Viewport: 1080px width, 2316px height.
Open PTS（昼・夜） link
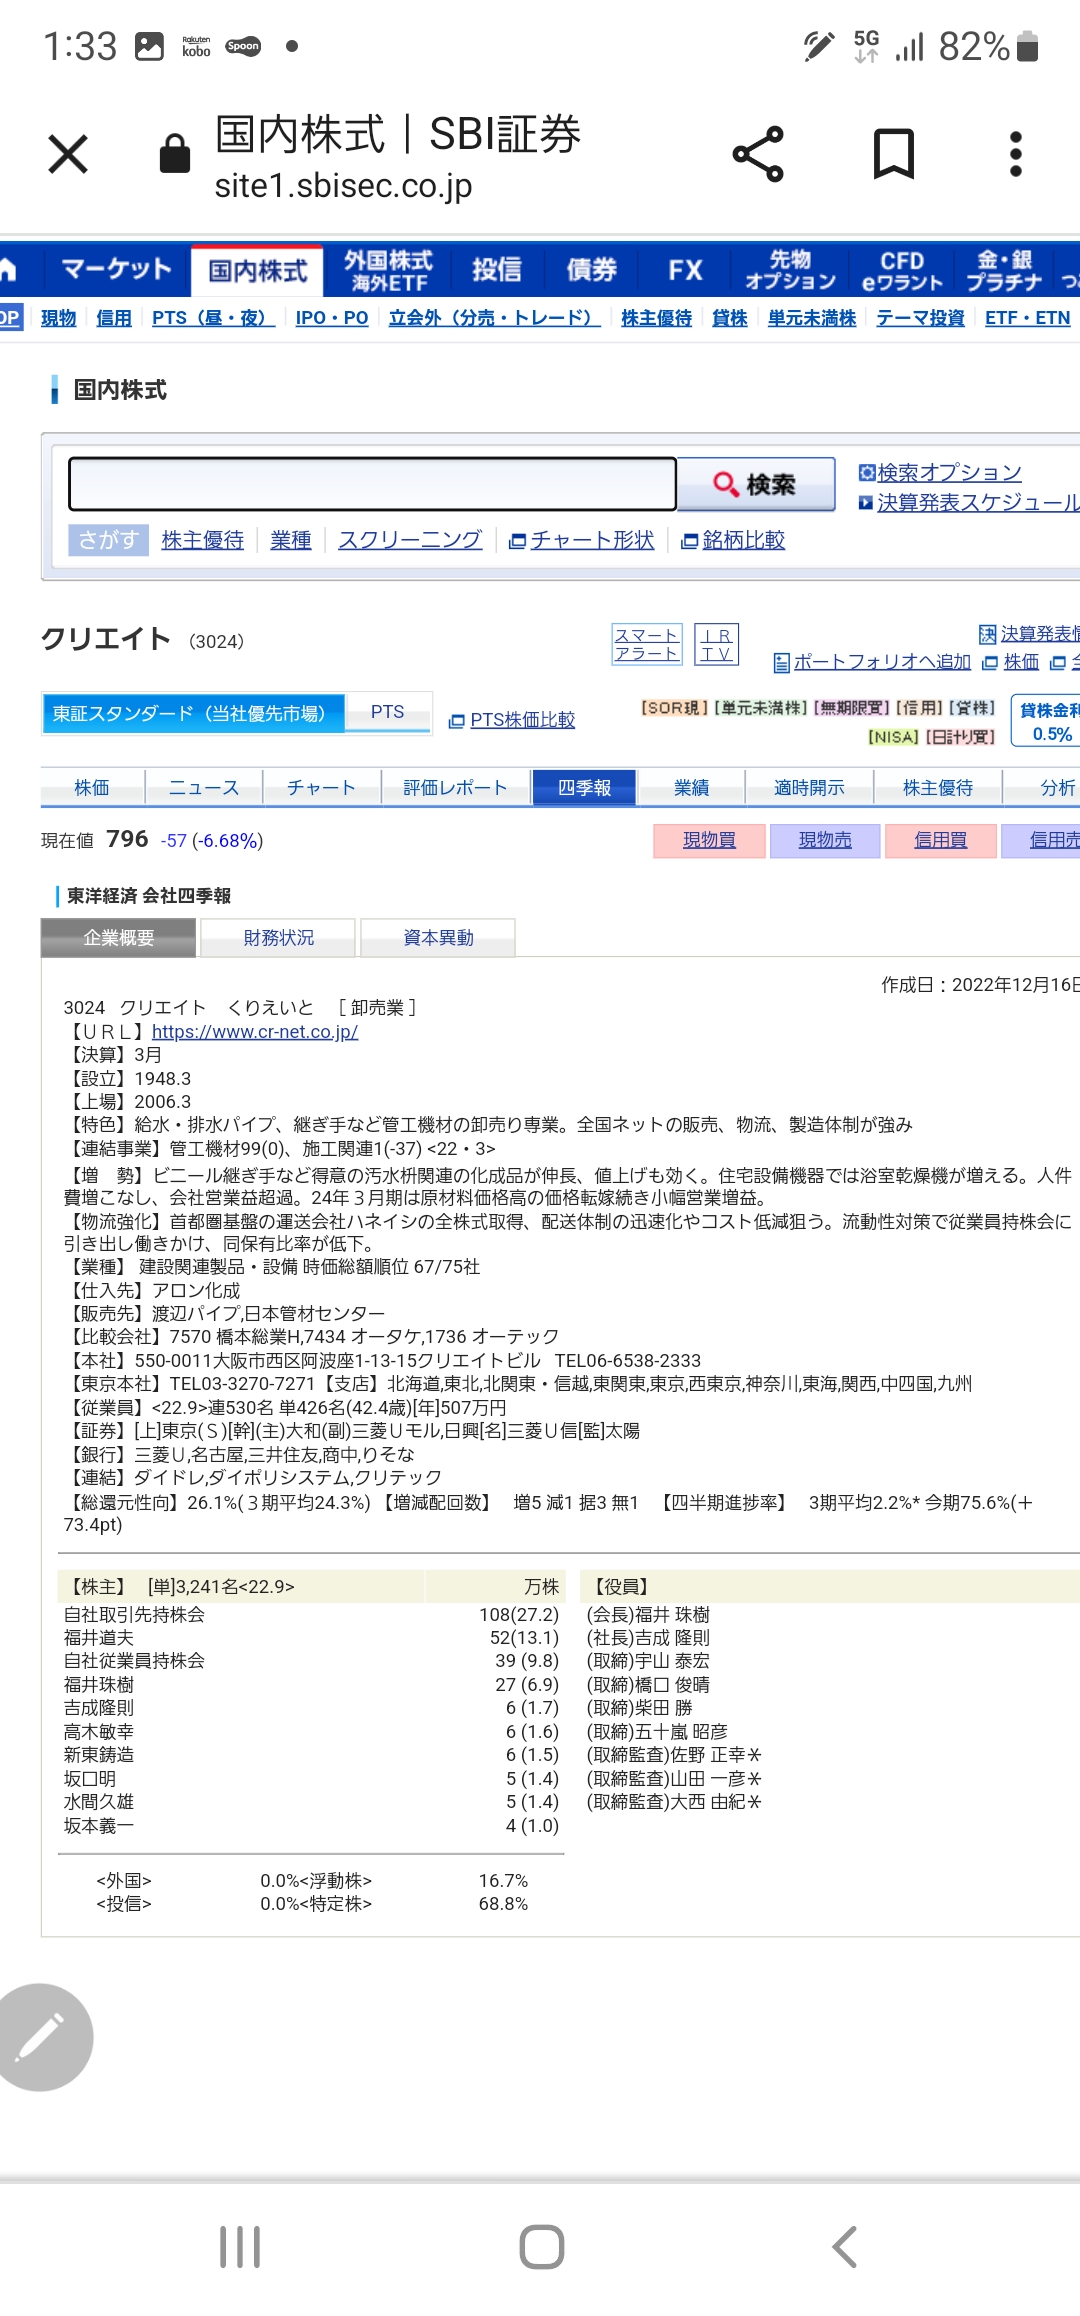pos(213,318)
